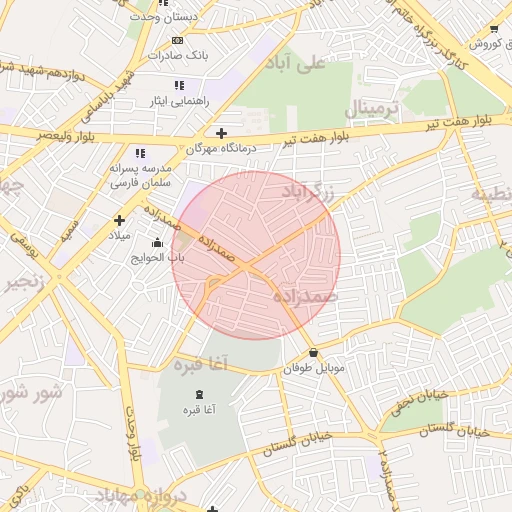Click the صمدزاده street label inside the circle

click(x=217, y=249)
